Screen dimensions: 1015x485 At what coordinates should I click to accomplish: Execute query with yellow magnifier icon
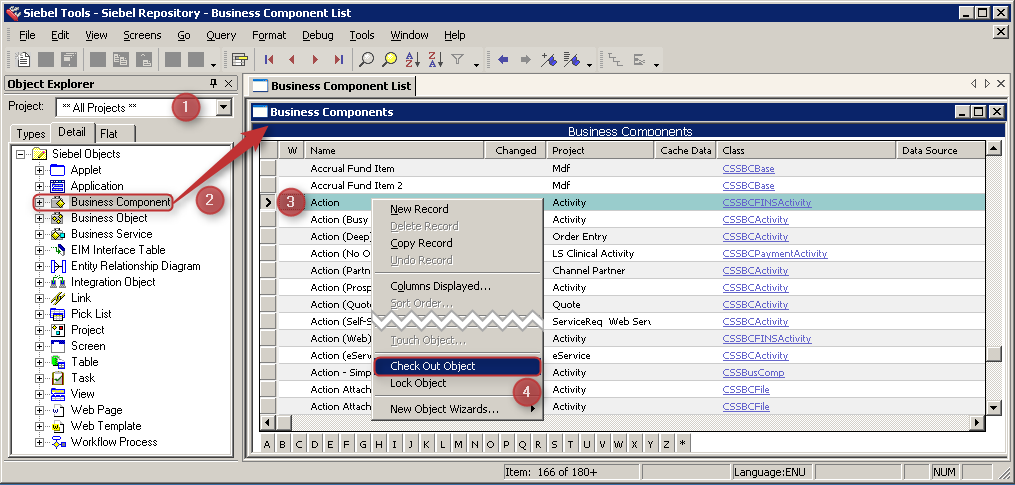coord(389,60)
